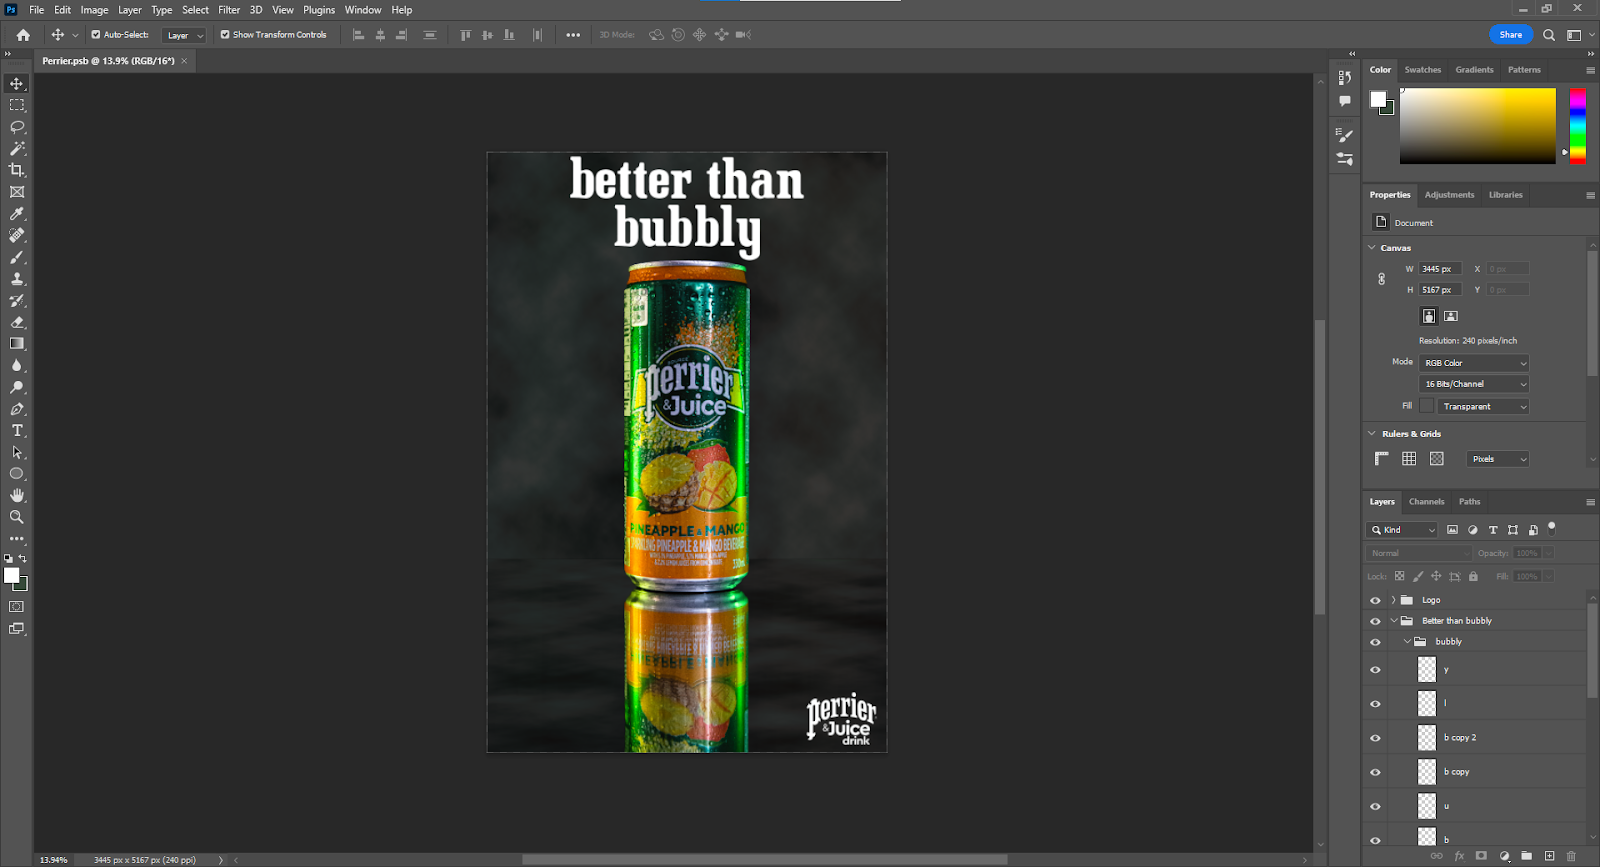
Task: Hide the Better than bubbly group
Action: [1375, 621]
